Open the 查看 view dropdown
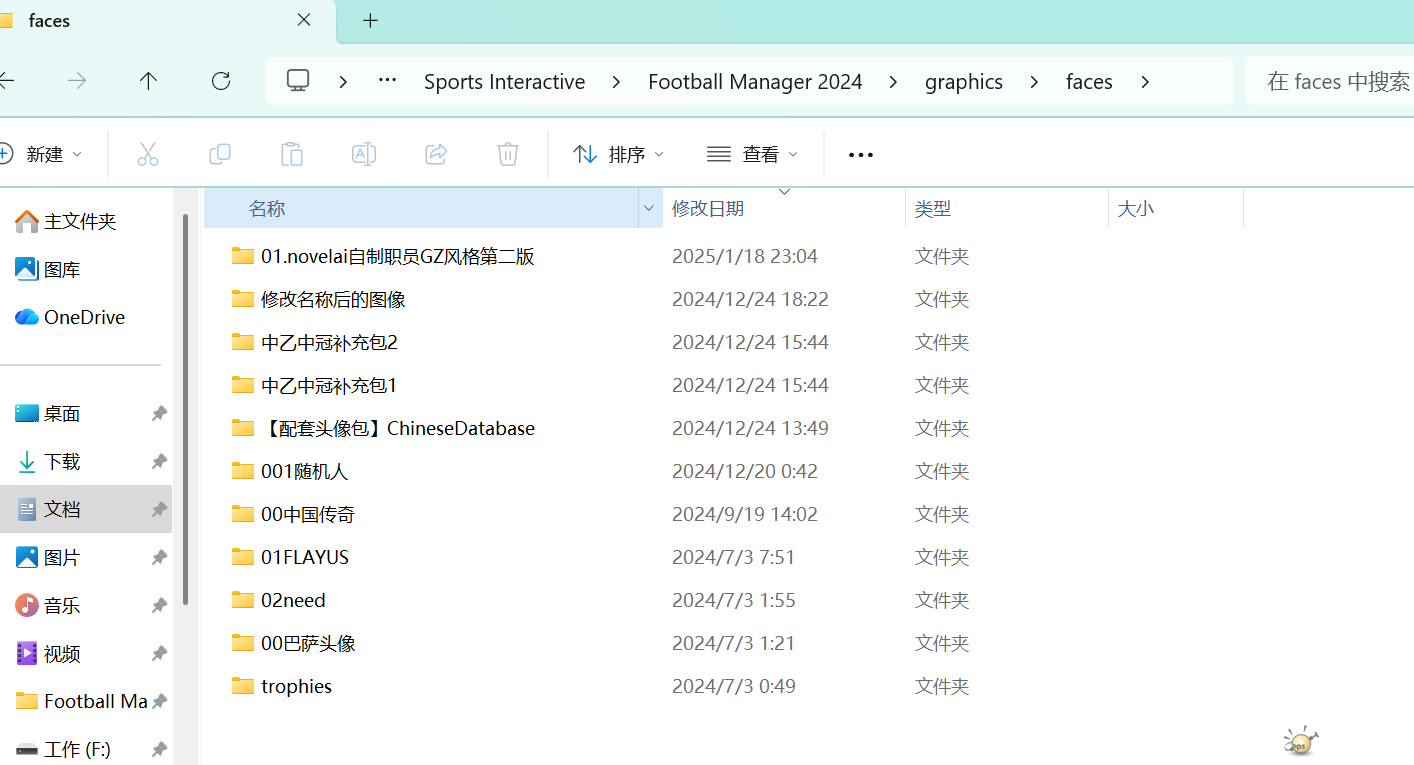 (752, 154)
